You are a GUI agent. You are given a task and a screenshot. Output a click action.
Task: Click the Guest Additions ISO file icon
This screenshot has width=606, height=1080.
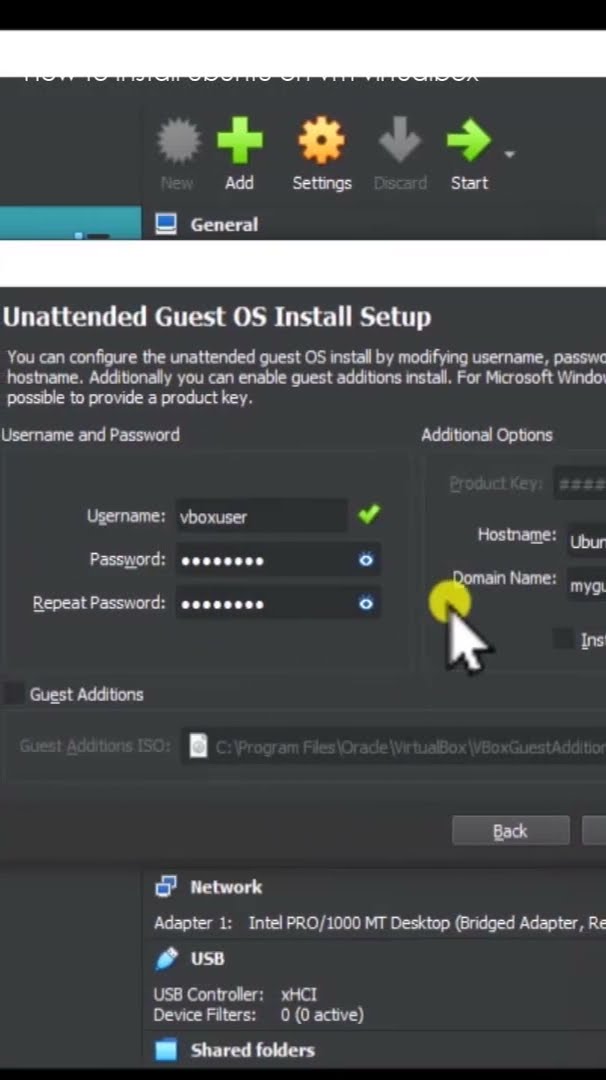(198, 746)
